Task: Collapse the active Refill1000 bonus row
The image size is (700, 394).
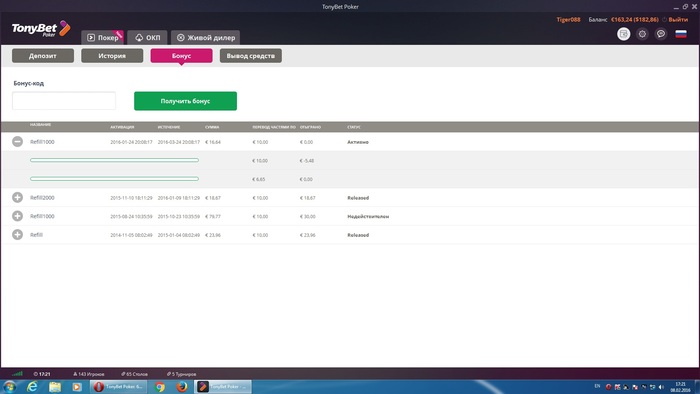Action: [17, 142]
